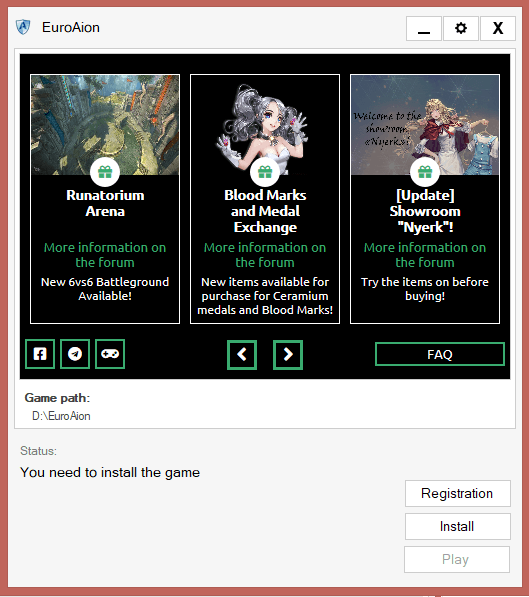Click gift icon on Runatorium Arena card

tap(105, 172)
